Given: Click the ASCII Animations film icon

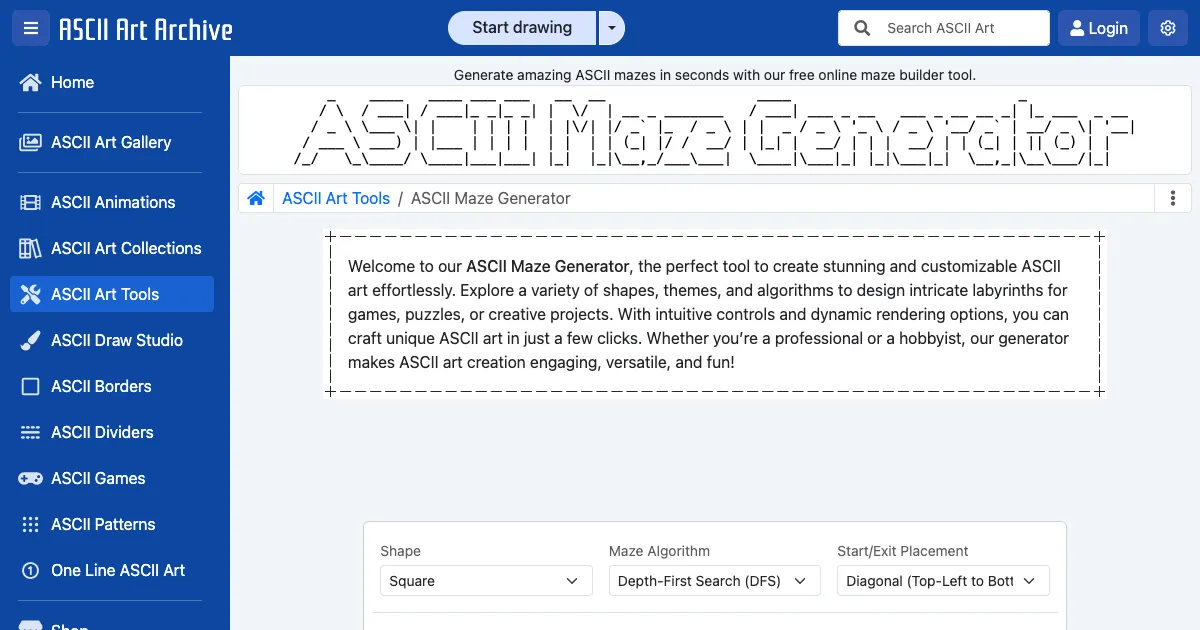Looking at the screenshot, I should point(30,202).
